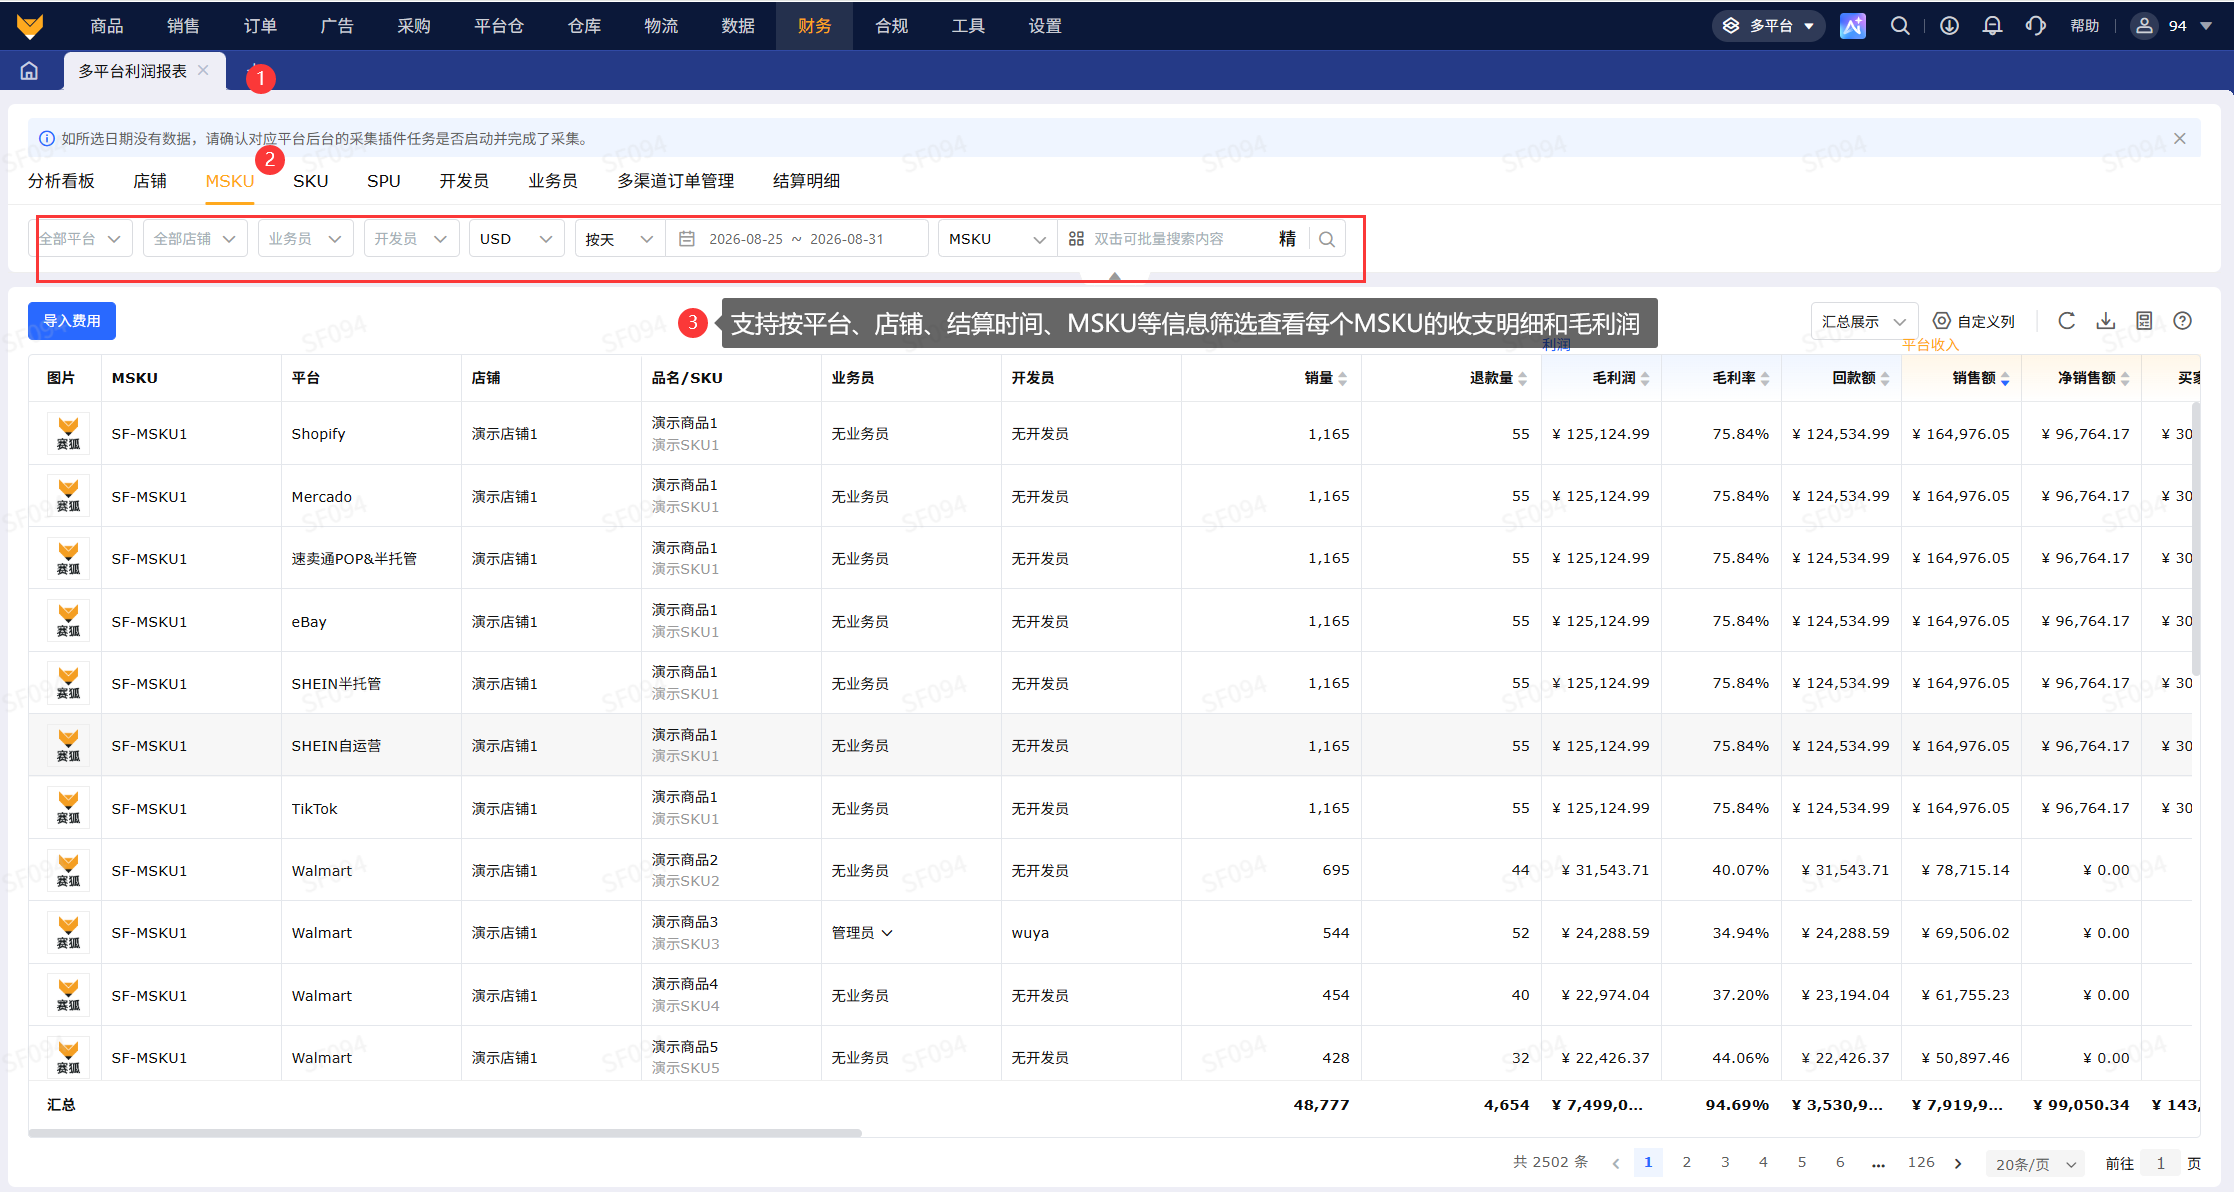The height and width of the screenshot is (1192, 2234).
Task: Click the 自定义列 button
Action: click(1974, 321)
